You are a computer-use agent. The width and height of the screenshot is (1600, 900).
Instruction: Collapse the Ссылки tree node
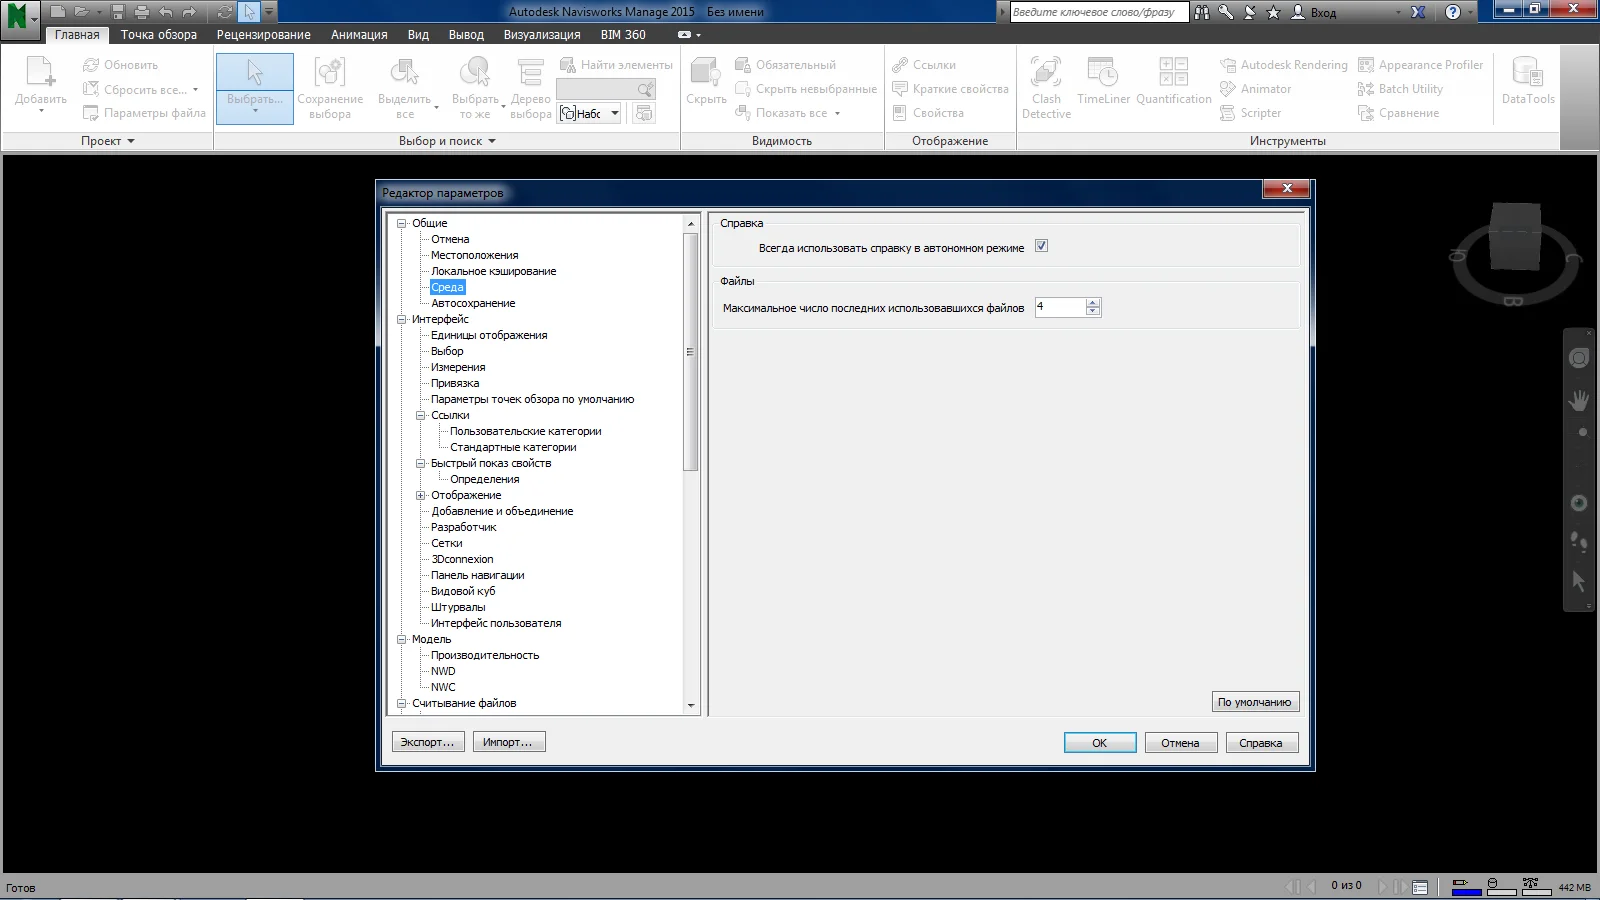[421, 416]
